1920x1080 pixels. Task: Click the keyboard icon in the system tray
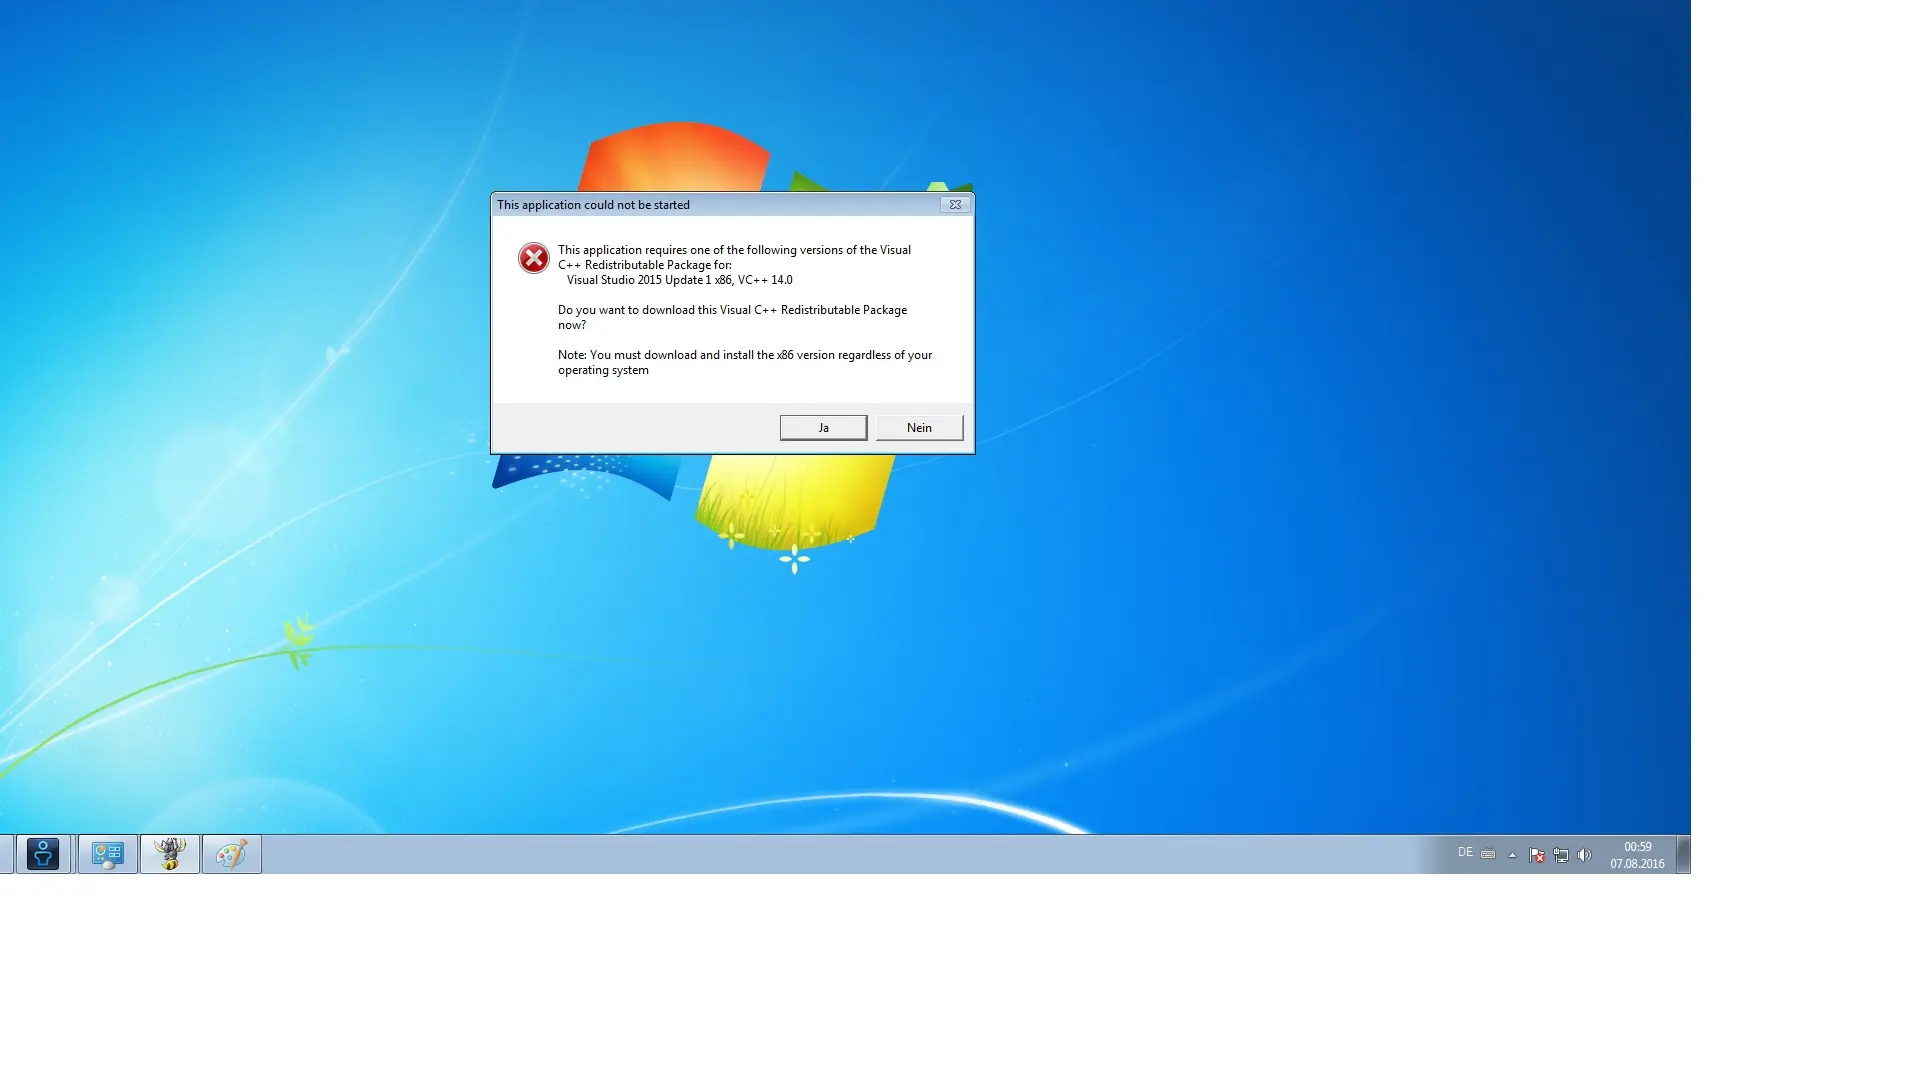click(x=1488, y=854)
